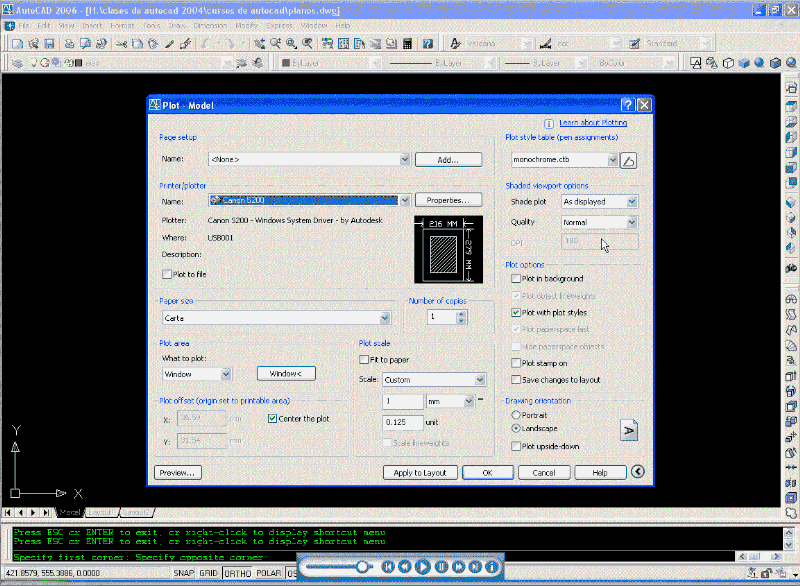This screenshot has width=800, height=586.
Task: Click the plot style table edit icon
Action: [629, 161]
